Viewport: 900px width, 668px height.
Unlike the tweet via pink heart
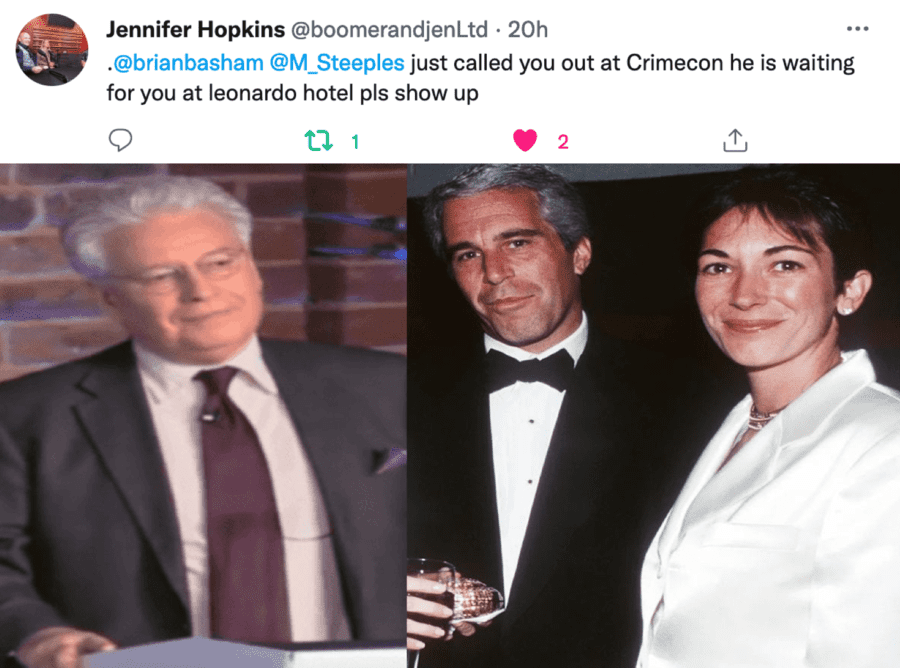point(525,141)
